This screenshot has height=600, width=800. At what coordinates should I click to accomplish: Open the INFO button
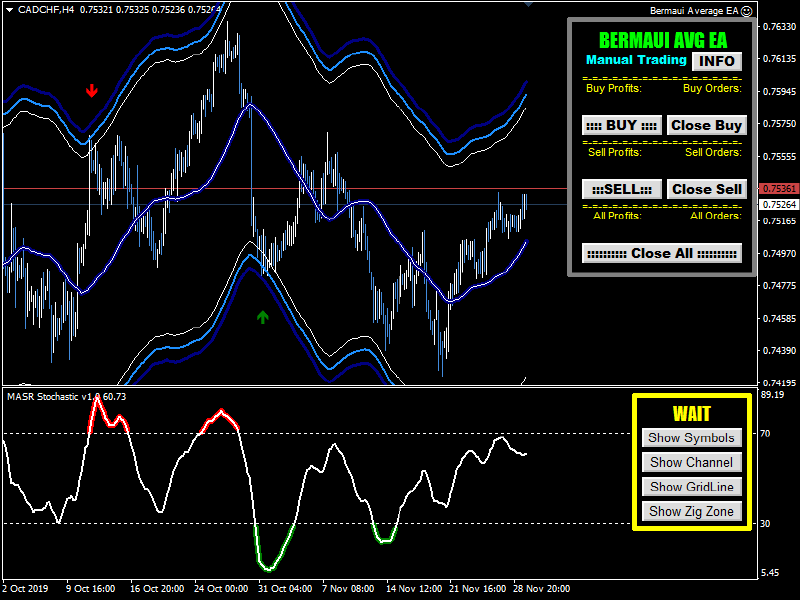pos(716,61)
